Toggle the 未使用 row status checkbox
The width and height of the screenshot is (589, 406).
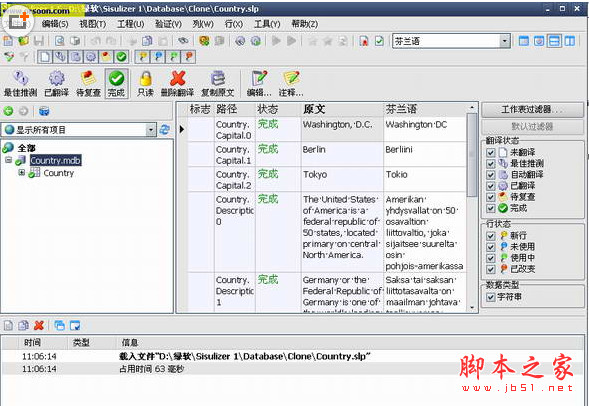point(490,247)
